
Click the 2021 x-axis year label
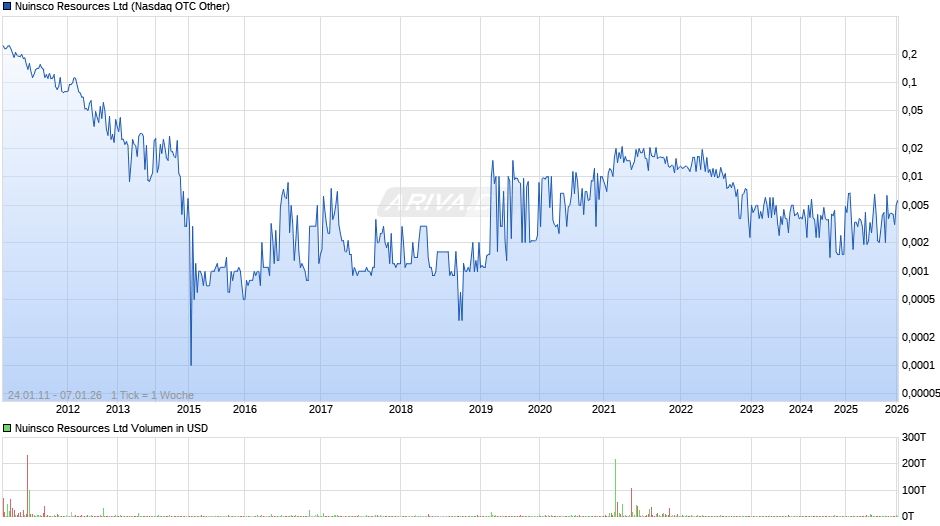(604, 409)
